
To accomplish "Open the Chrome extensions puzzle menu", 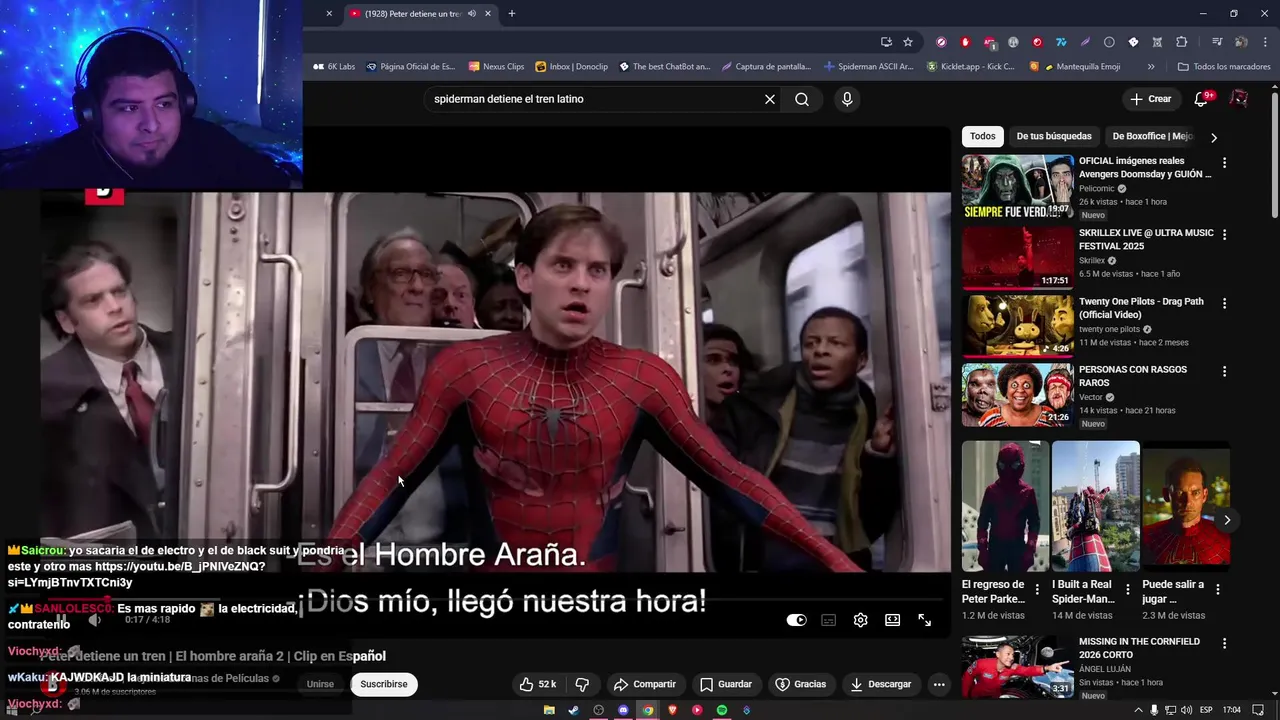I will click(x=1182, y=42).
